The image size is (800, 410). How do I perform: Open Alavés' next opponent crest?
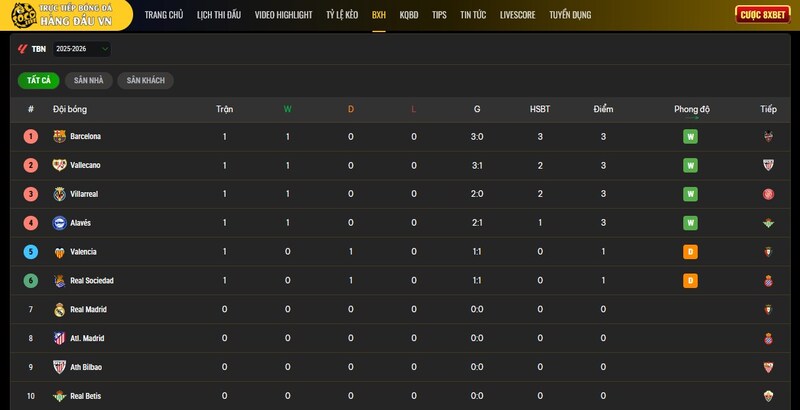(x=768, y=223)
